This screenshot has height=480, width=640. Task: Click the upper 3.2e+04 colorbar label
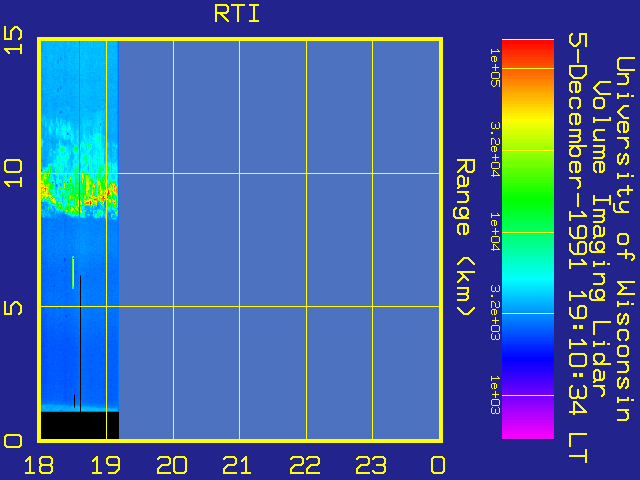[495, 149]
